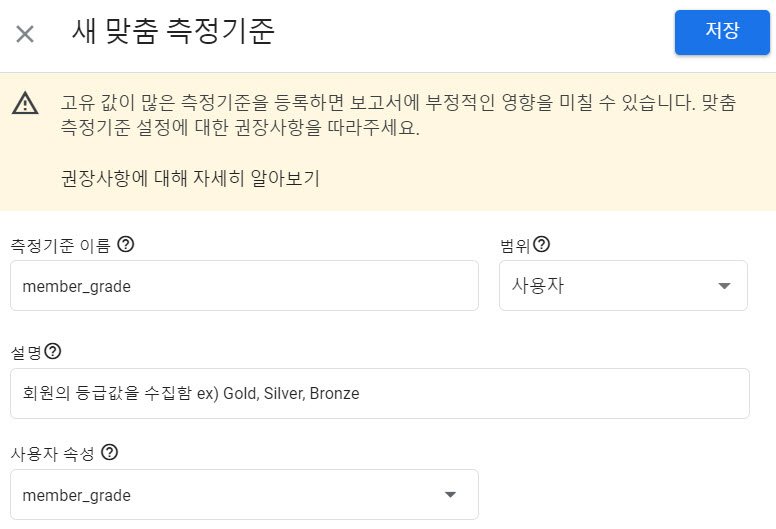The height and width of the screenshot is (529, 776).
Task: Click the arrow in 사용자 속성 dropdown
Action: pyautogui.click(x=450, y=494)
